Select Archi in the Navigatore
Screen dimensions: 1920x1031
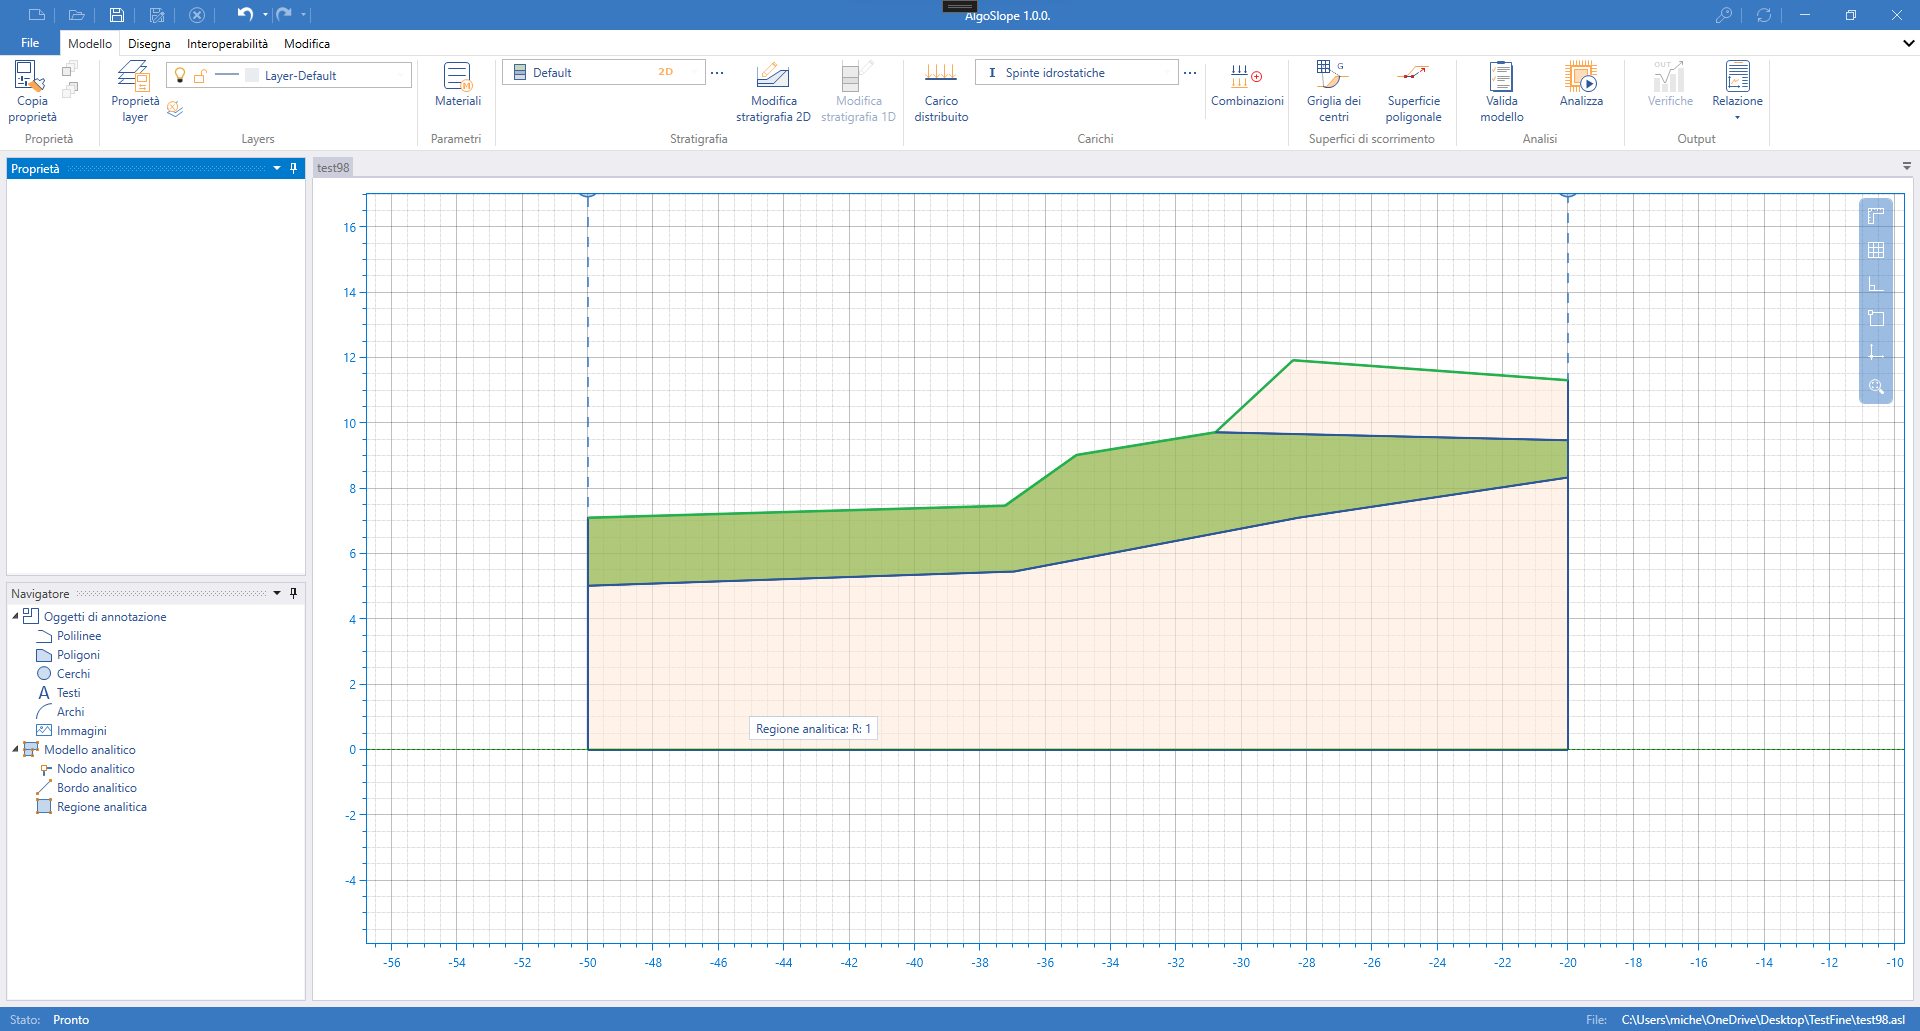pos(70,712)
